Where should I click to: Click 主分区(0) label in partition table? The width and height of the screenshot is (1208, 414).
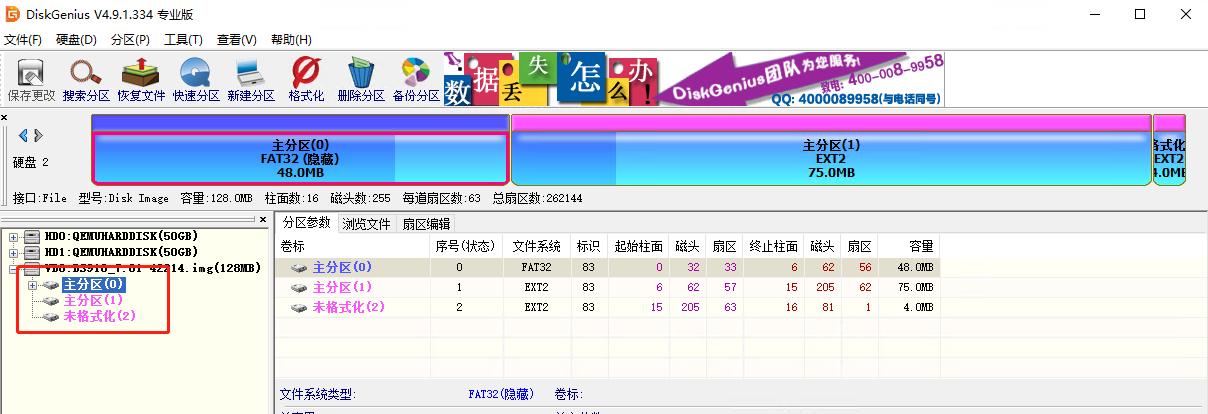[342, 268]
